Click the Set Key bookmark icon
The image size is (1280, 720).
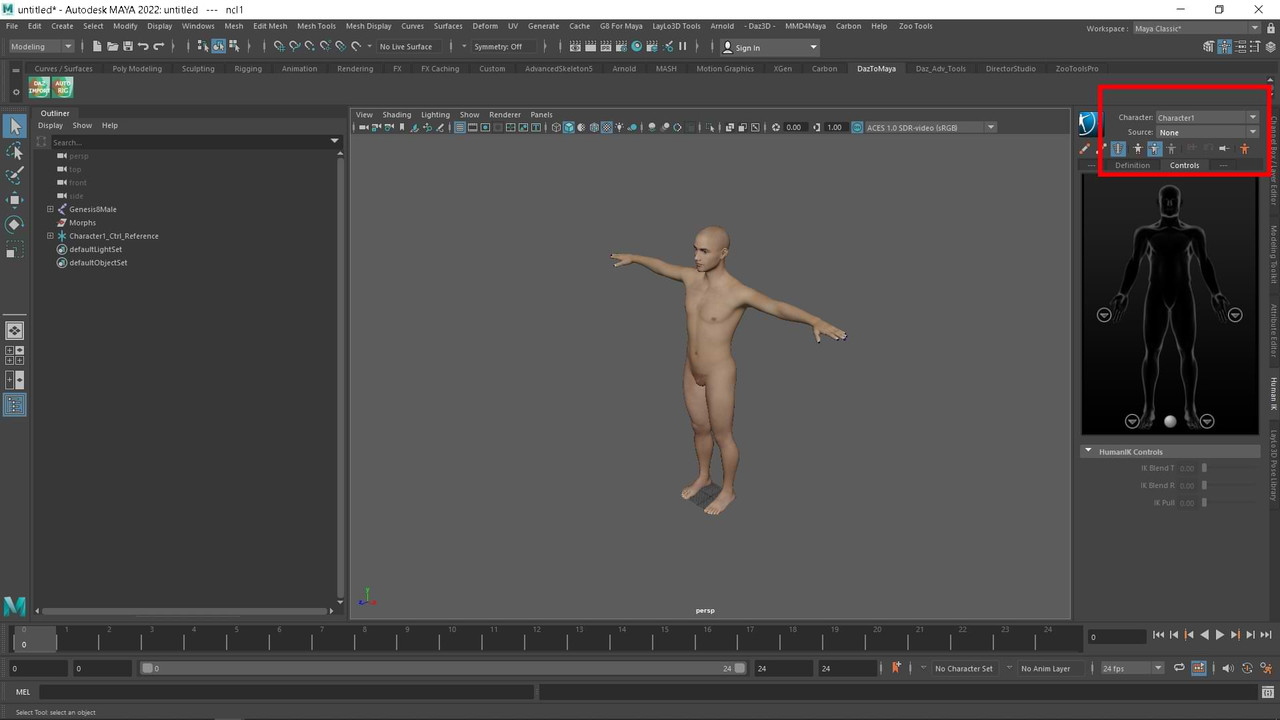pos(896,667)
